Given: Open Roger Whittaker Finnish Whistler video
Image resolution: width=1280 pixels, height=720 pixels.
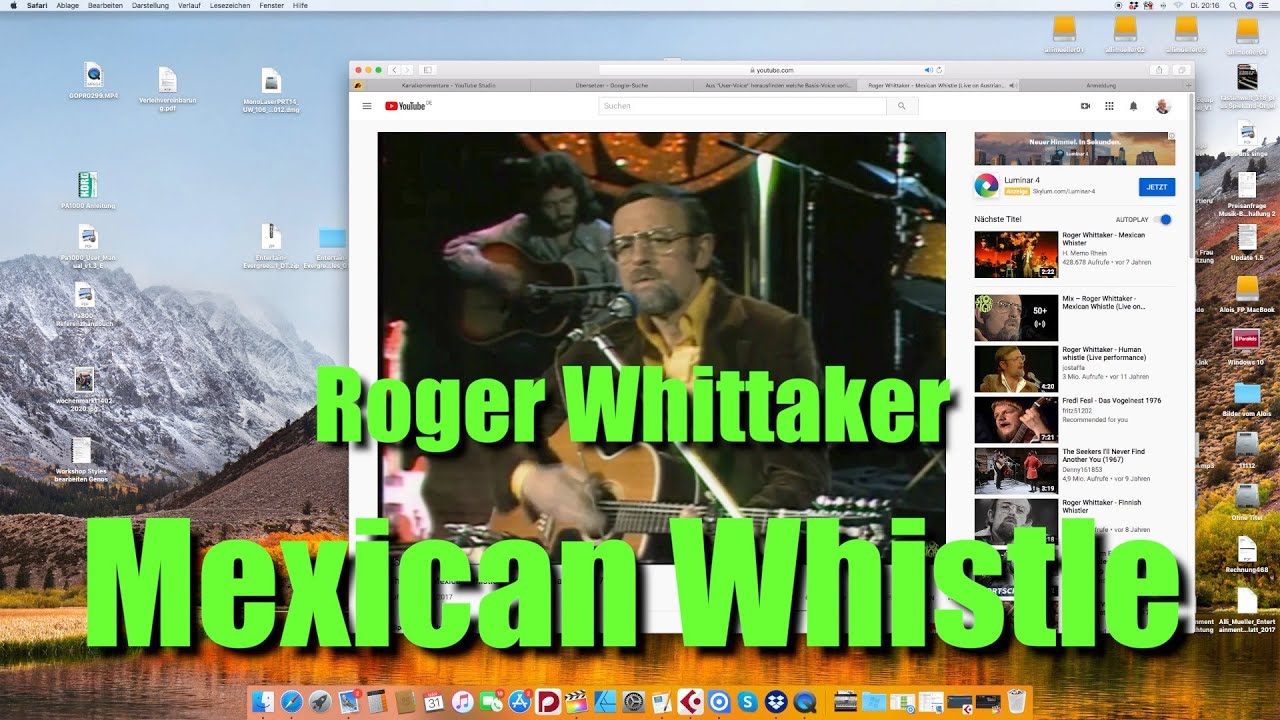Looking at the screenshot, I should (x=1101, y=507).
